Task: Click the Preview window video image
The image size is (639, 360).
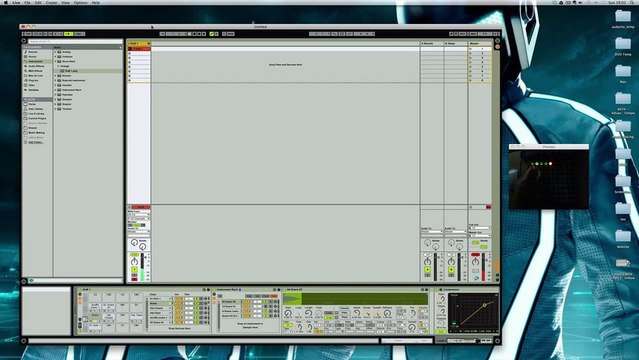Action: 549,179
